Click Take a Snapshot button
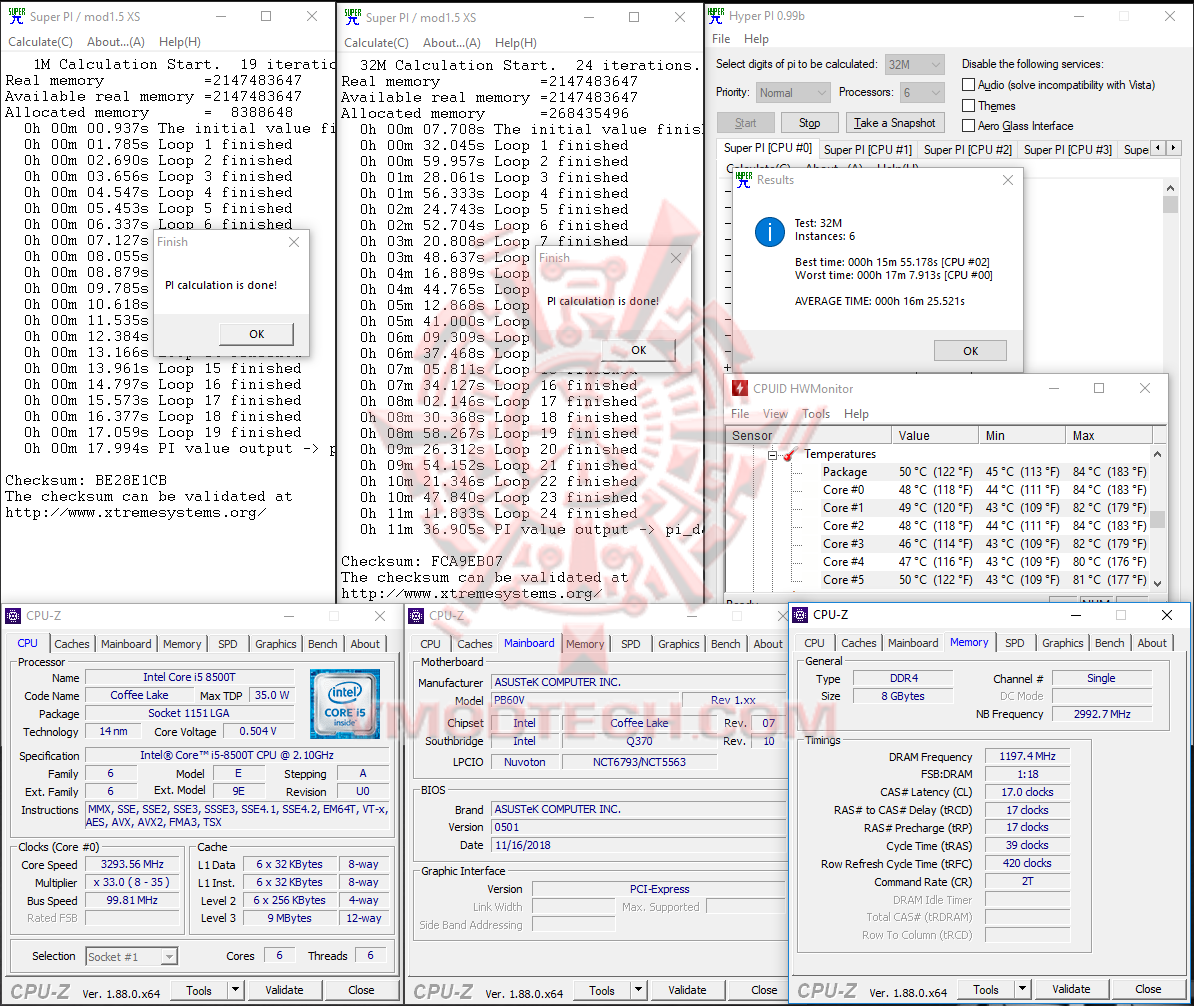The width and height of the screenshot is (1194, 1006). coord(894,123)
